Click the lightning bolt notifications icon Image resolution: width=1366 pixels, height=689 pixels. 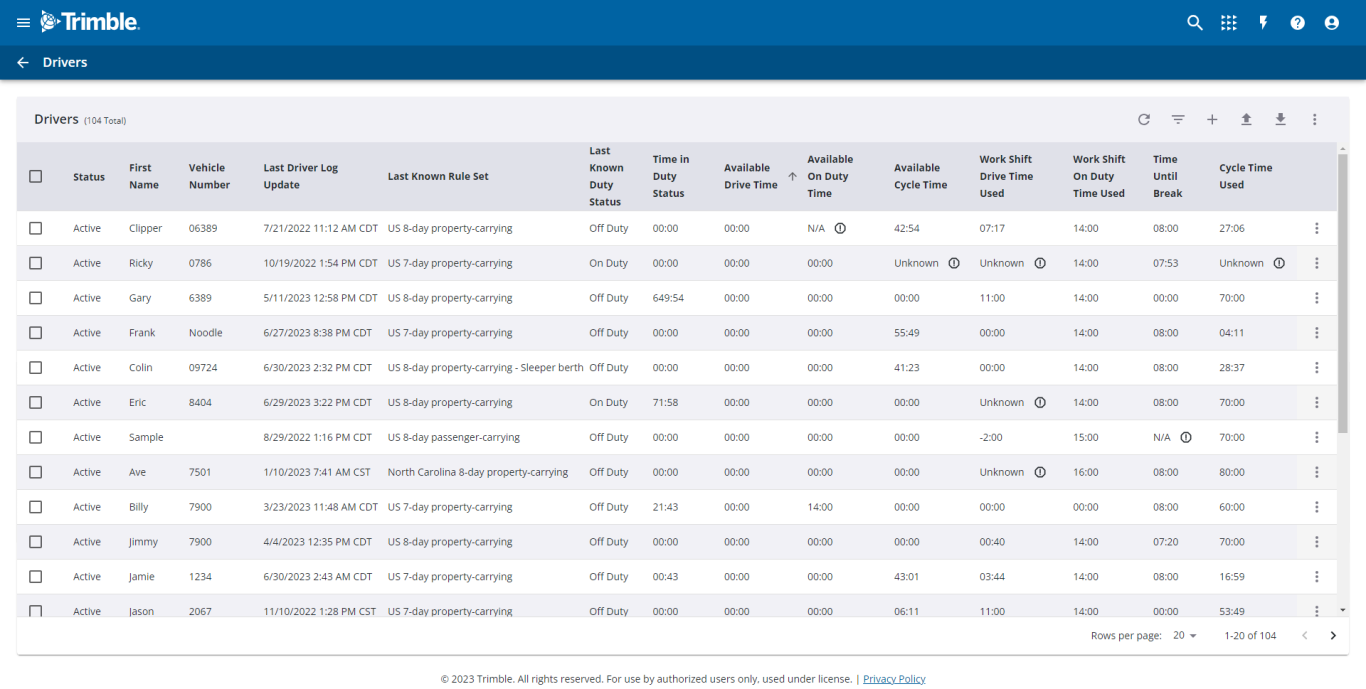(1263, 22)
